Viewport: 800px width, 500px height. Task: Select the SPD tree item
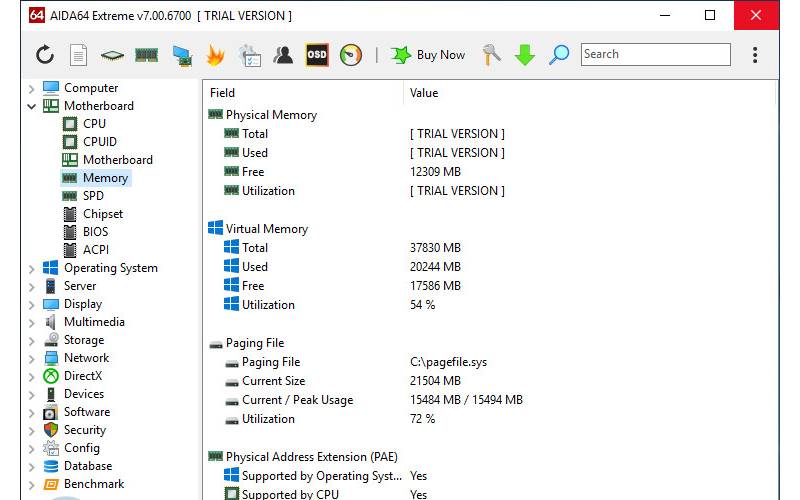93,196
